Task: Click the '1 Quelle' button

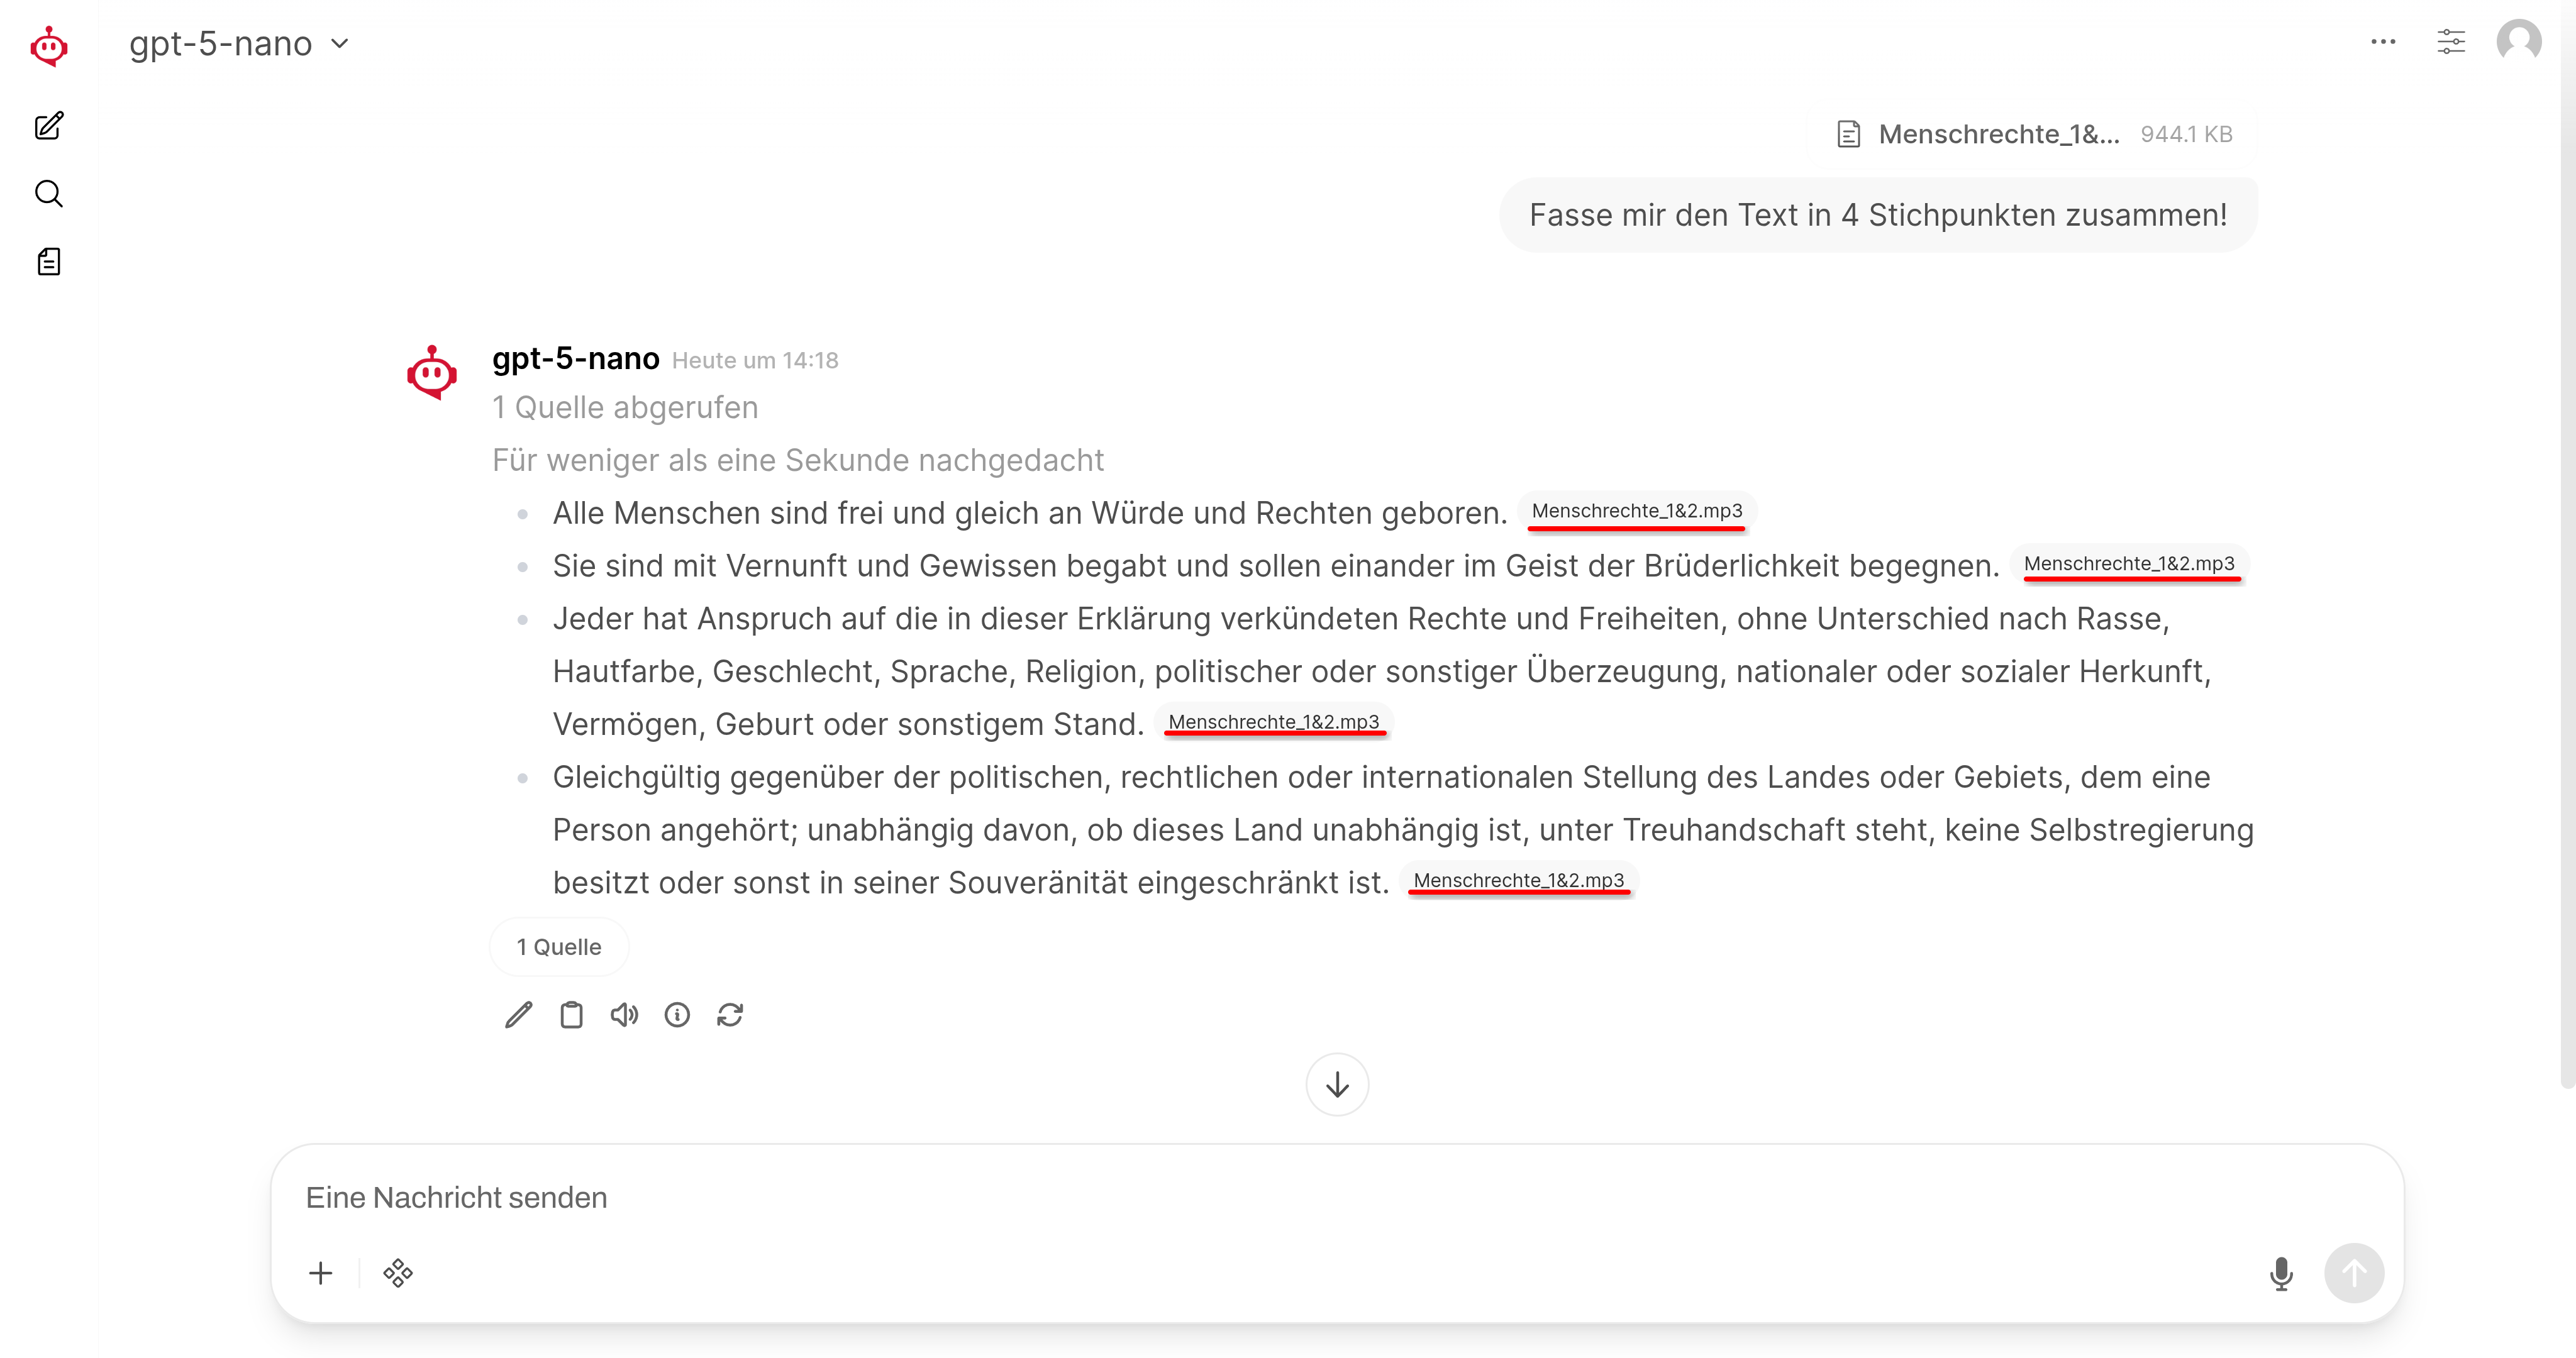Action: point(558,947)
